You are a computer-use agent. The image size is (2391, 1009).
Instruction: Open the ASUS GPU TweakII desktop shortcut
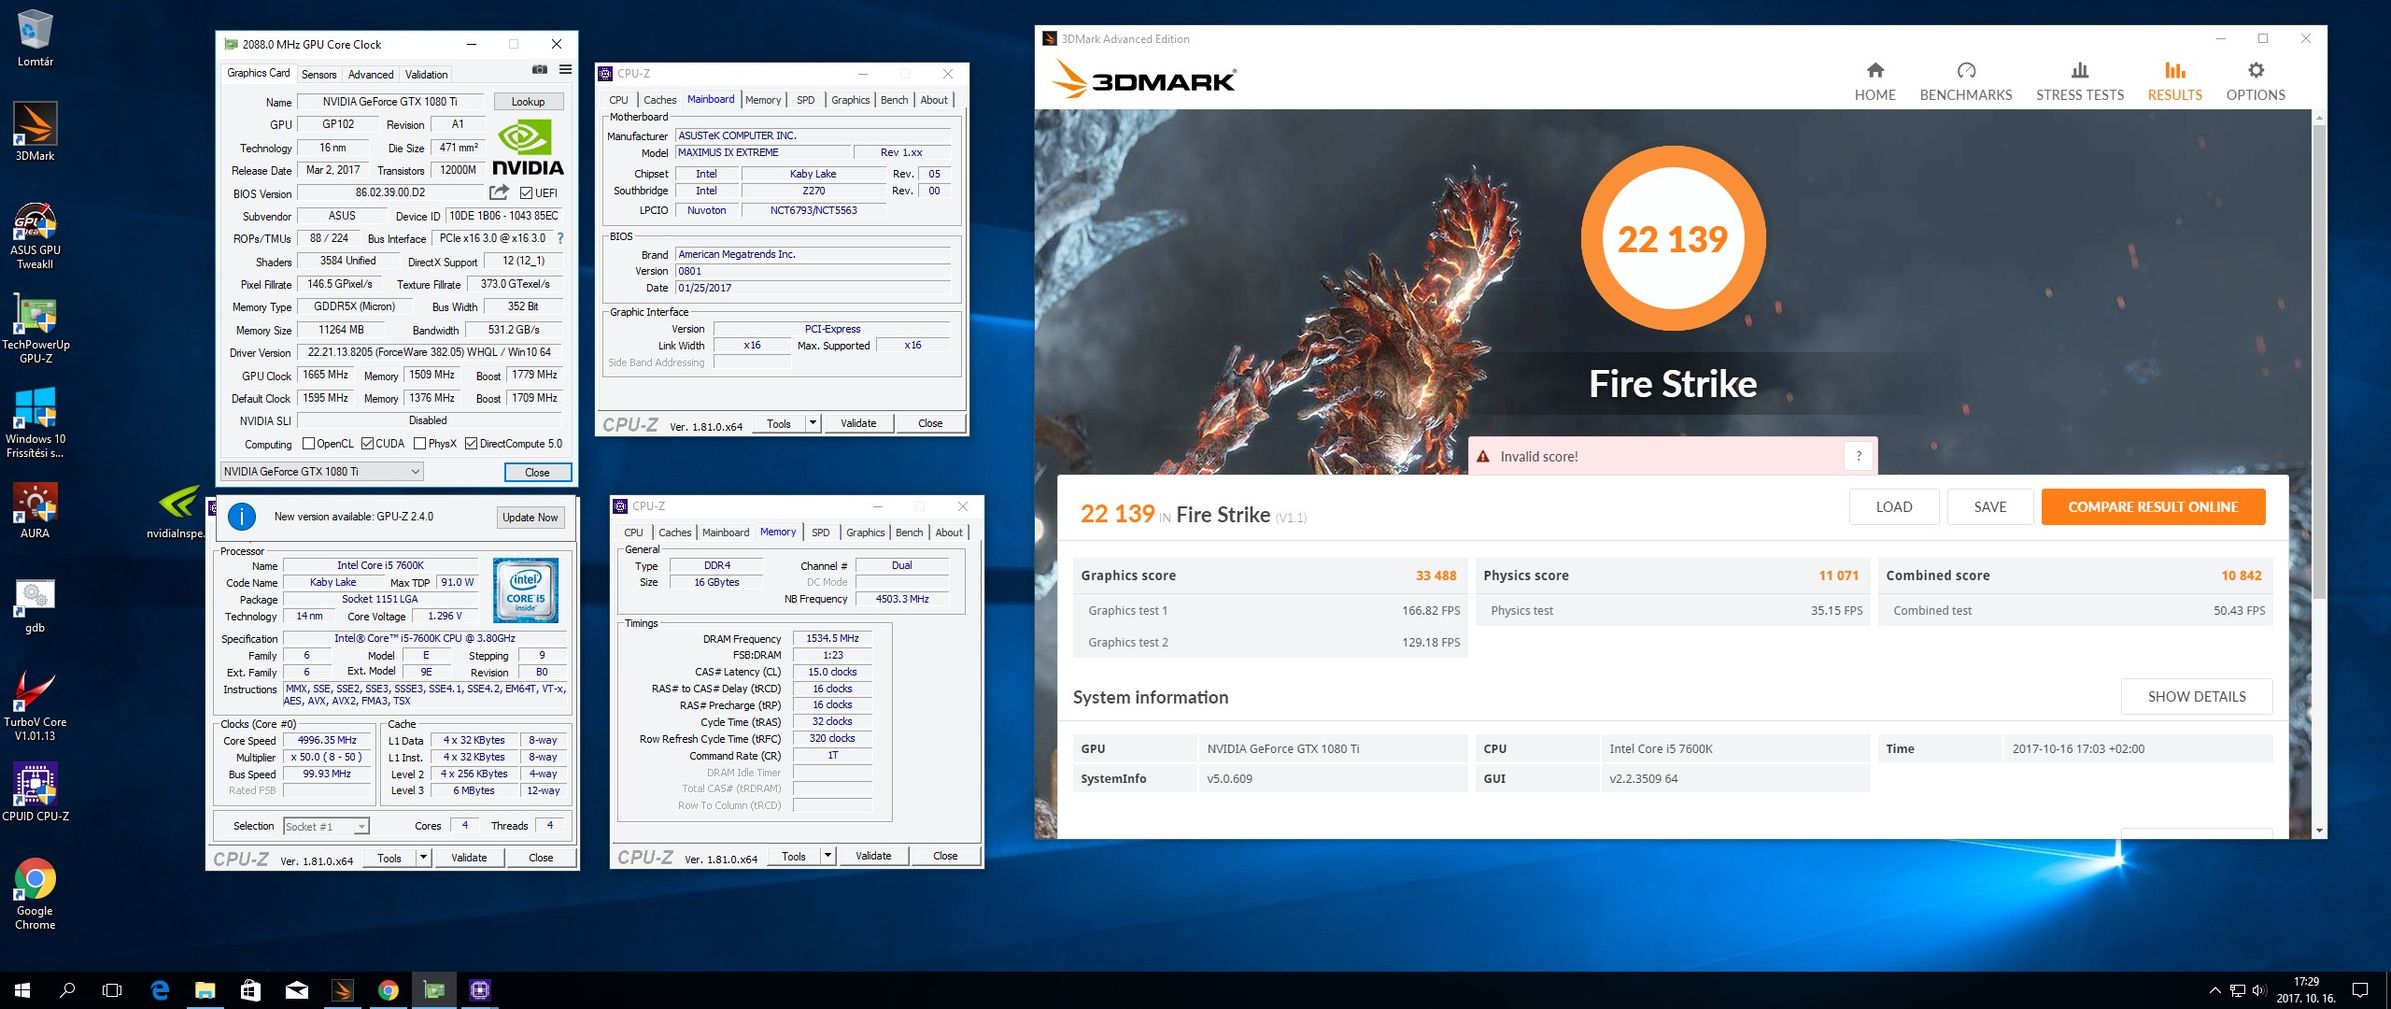35,234
